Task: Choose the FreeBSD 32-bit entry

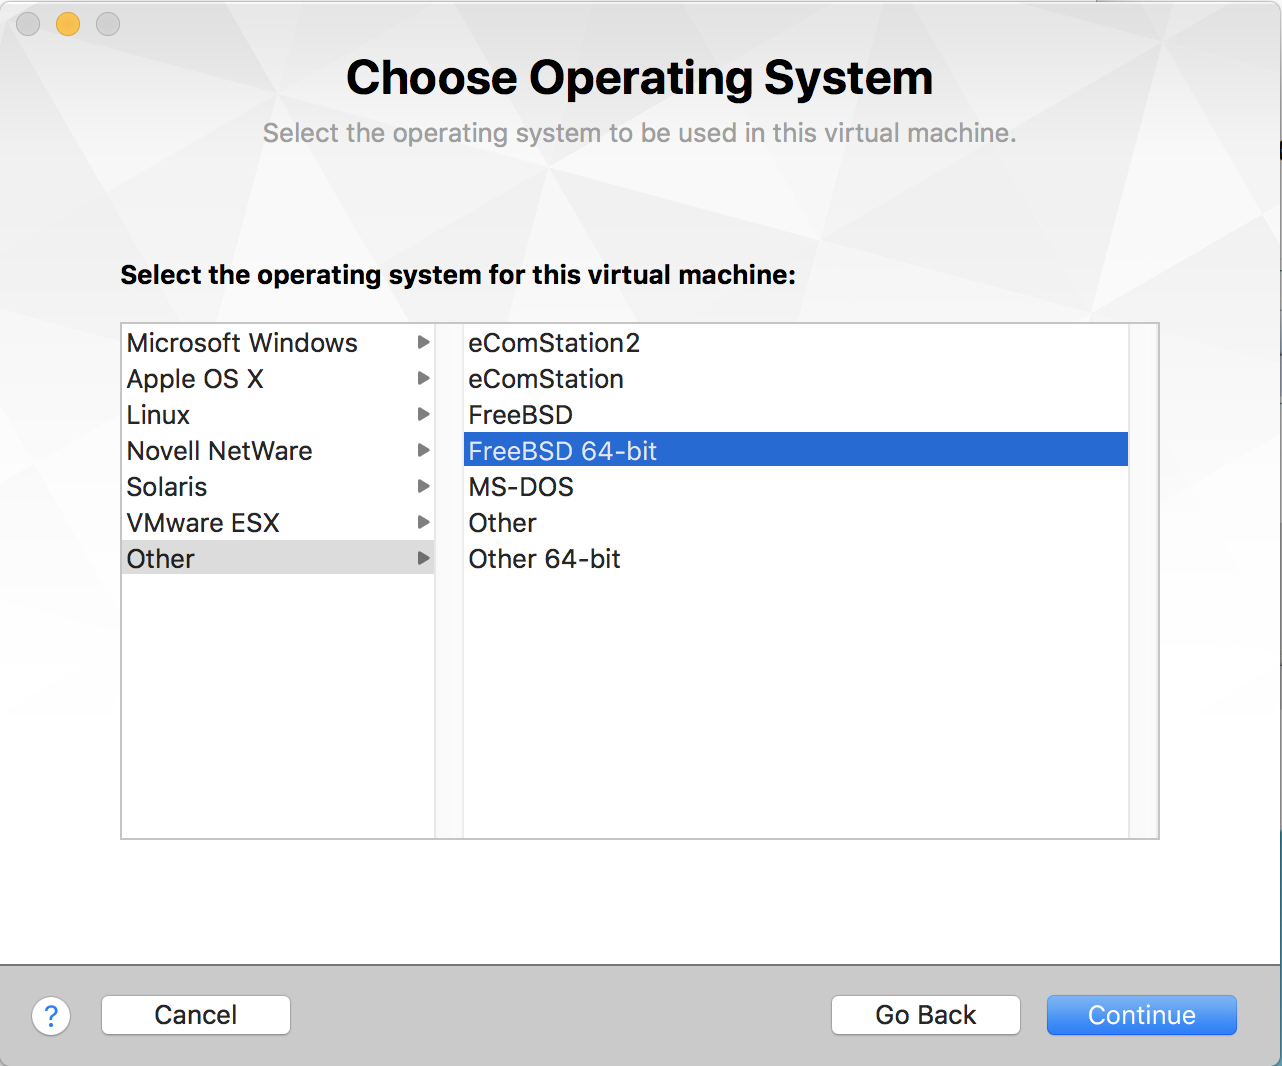Action: [521, 415]
